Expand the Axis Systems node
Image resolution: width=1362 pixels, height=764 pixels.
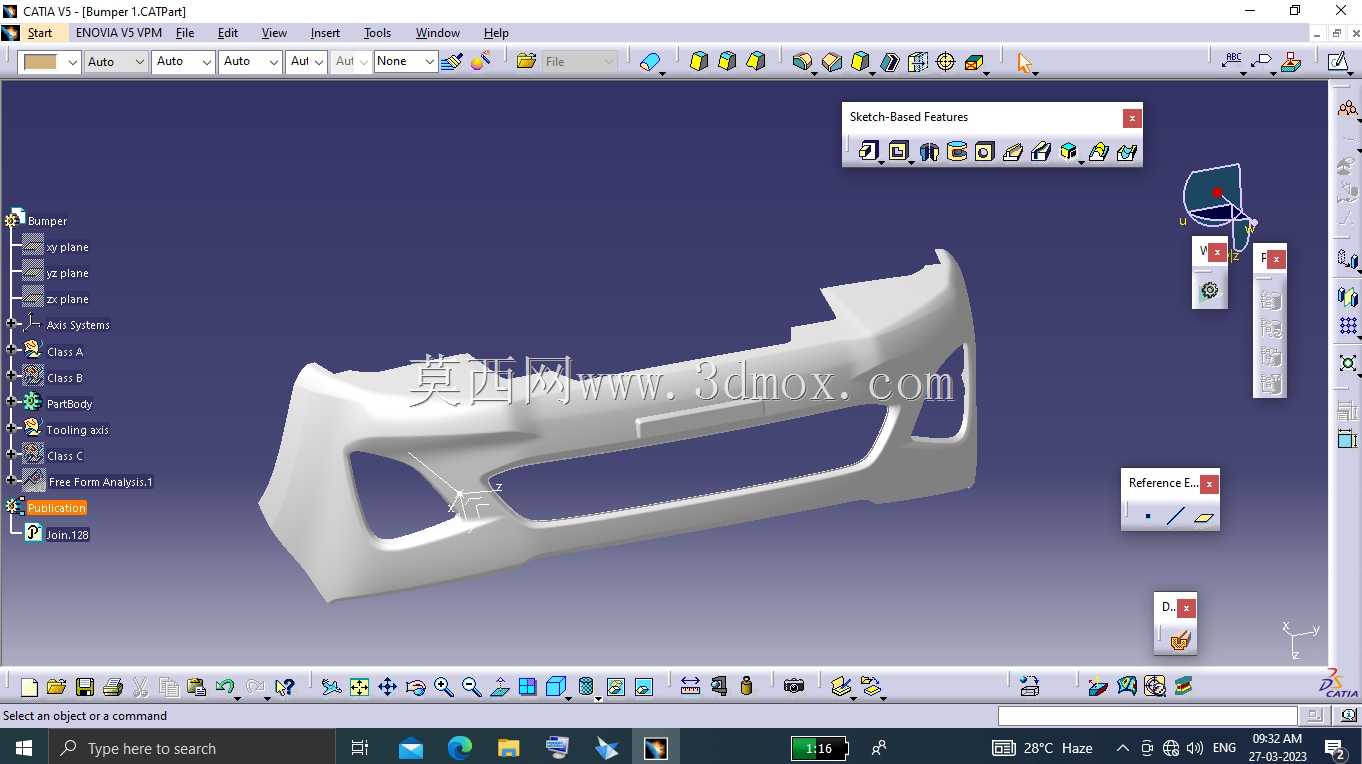(12, 324)
